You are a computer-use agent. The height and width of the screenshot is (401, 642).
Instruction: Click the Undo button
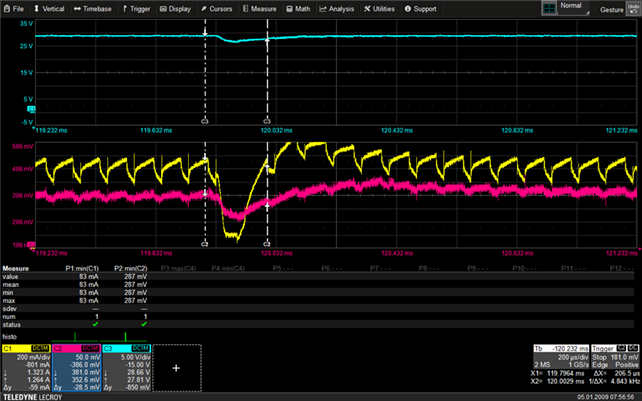click(x=633, y=9)
